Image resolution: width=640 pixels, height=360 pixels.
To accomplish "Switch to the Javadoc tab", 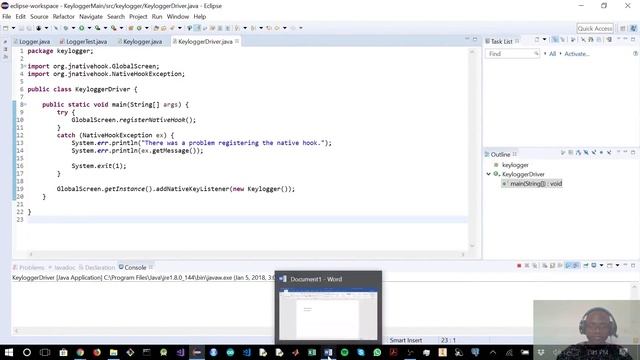I will [x=62, y=267].
